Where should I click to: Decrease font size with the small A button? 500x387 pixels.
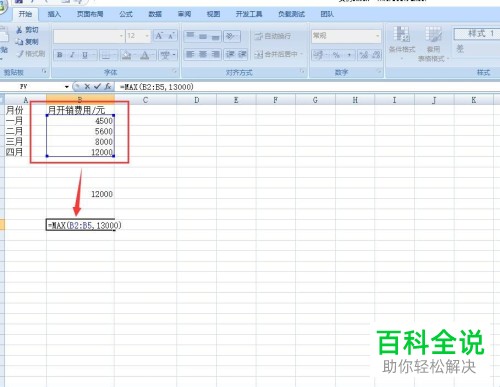coord(171,36)
